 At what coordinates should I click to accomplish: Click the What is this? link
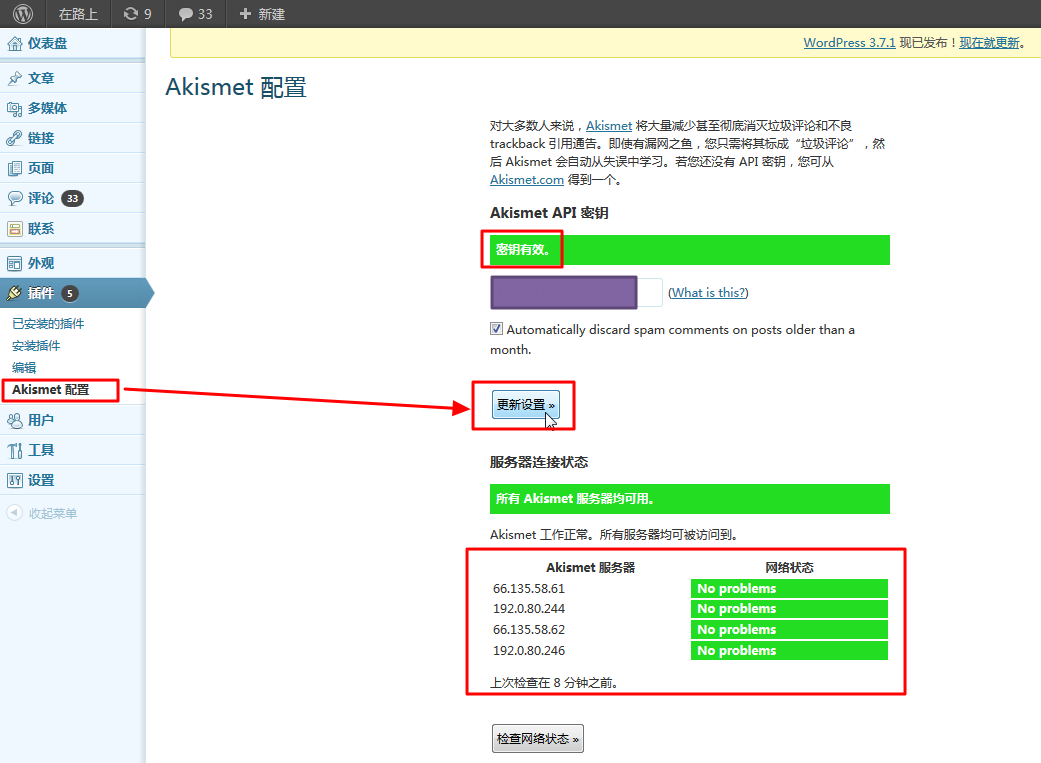(x=708, y=292)
